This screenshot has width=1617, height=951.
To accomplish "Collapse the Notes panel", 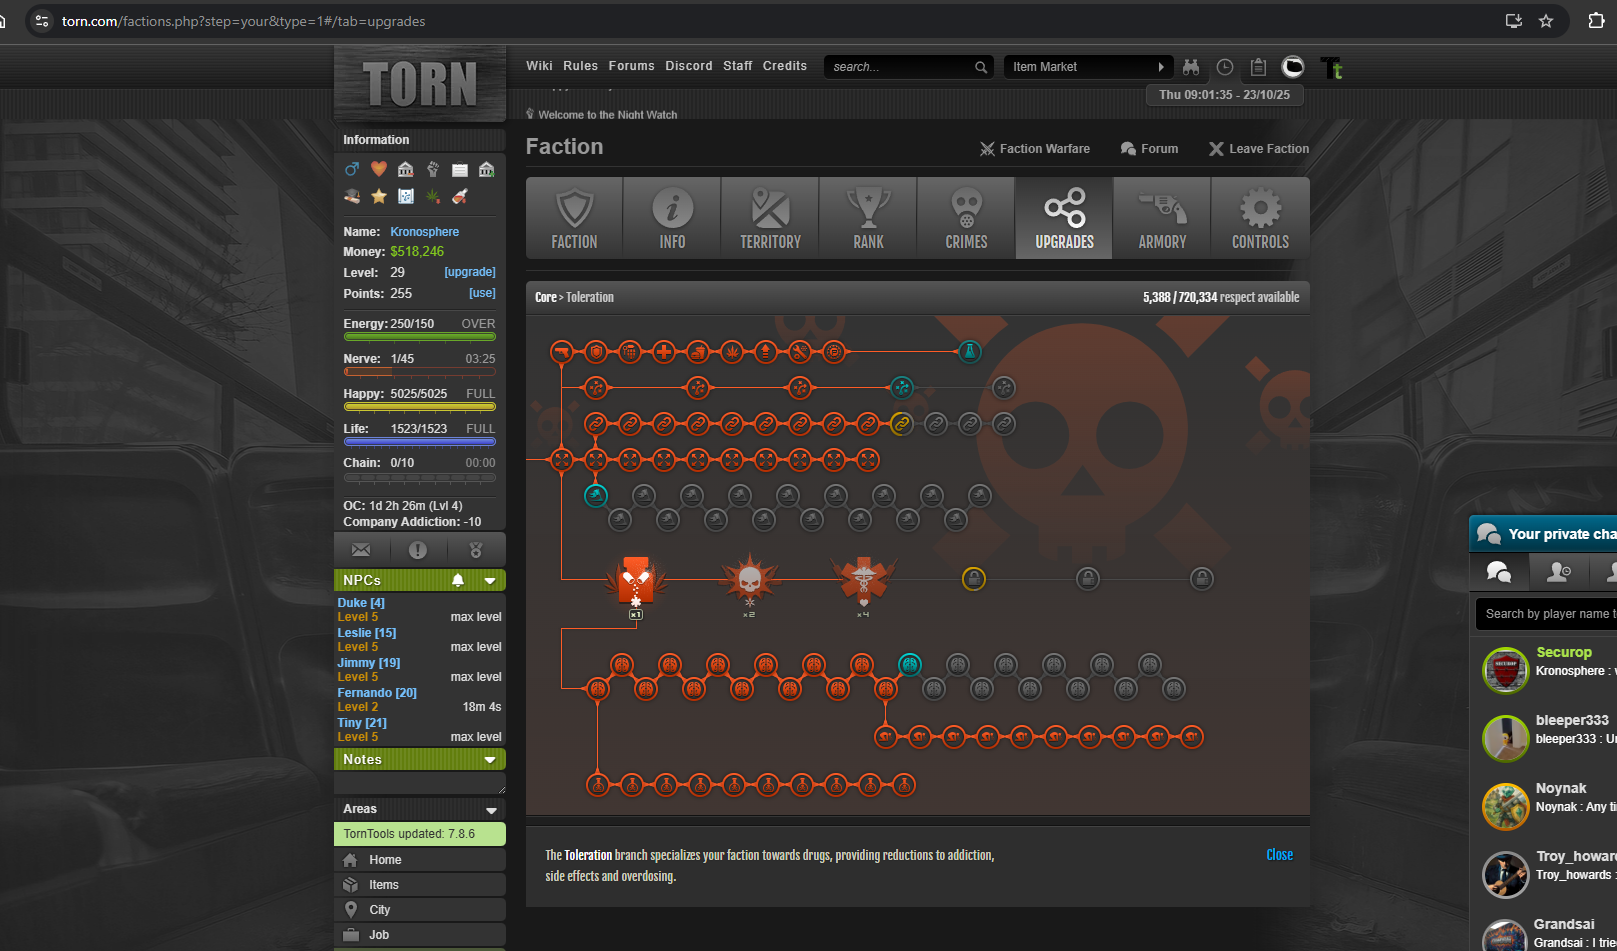I will (490, 760).
